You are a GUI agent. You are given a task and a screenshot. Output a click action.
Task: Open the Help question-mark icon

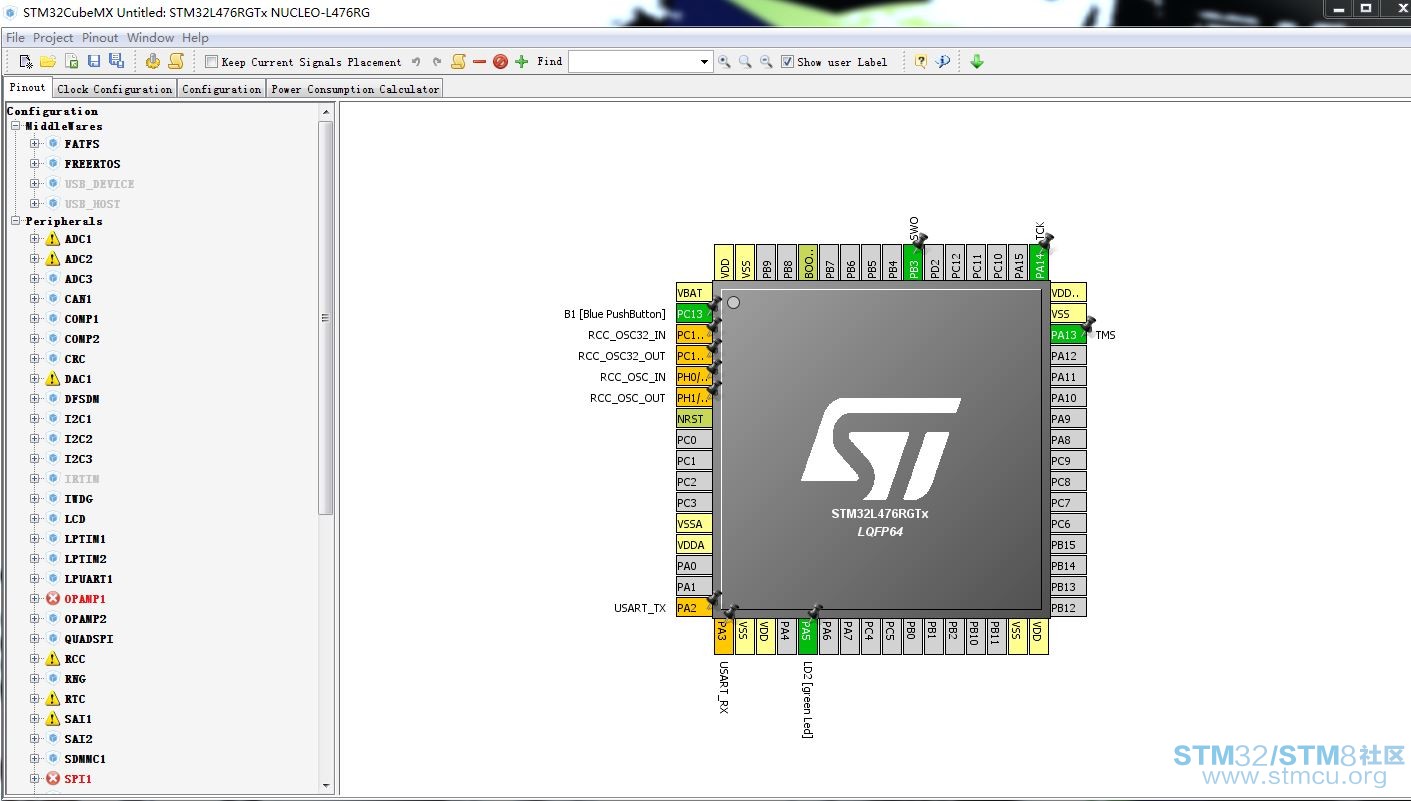pyautogui.click(x=921, y=62)
